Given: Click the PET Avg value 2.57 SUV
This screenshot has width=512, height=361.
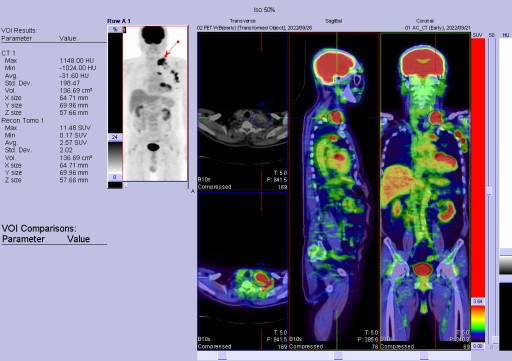Looking at the screenshot, I should (73, 143).
